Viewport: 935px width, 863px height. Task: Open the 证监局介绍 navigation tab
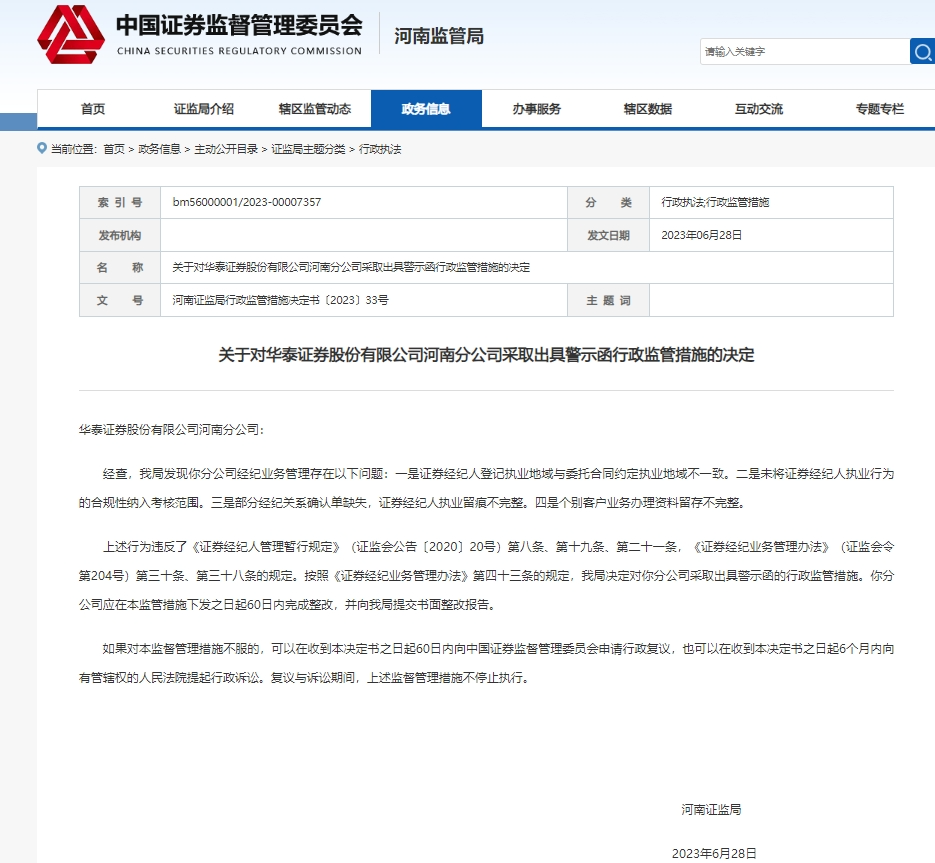(x=203, y=109)
